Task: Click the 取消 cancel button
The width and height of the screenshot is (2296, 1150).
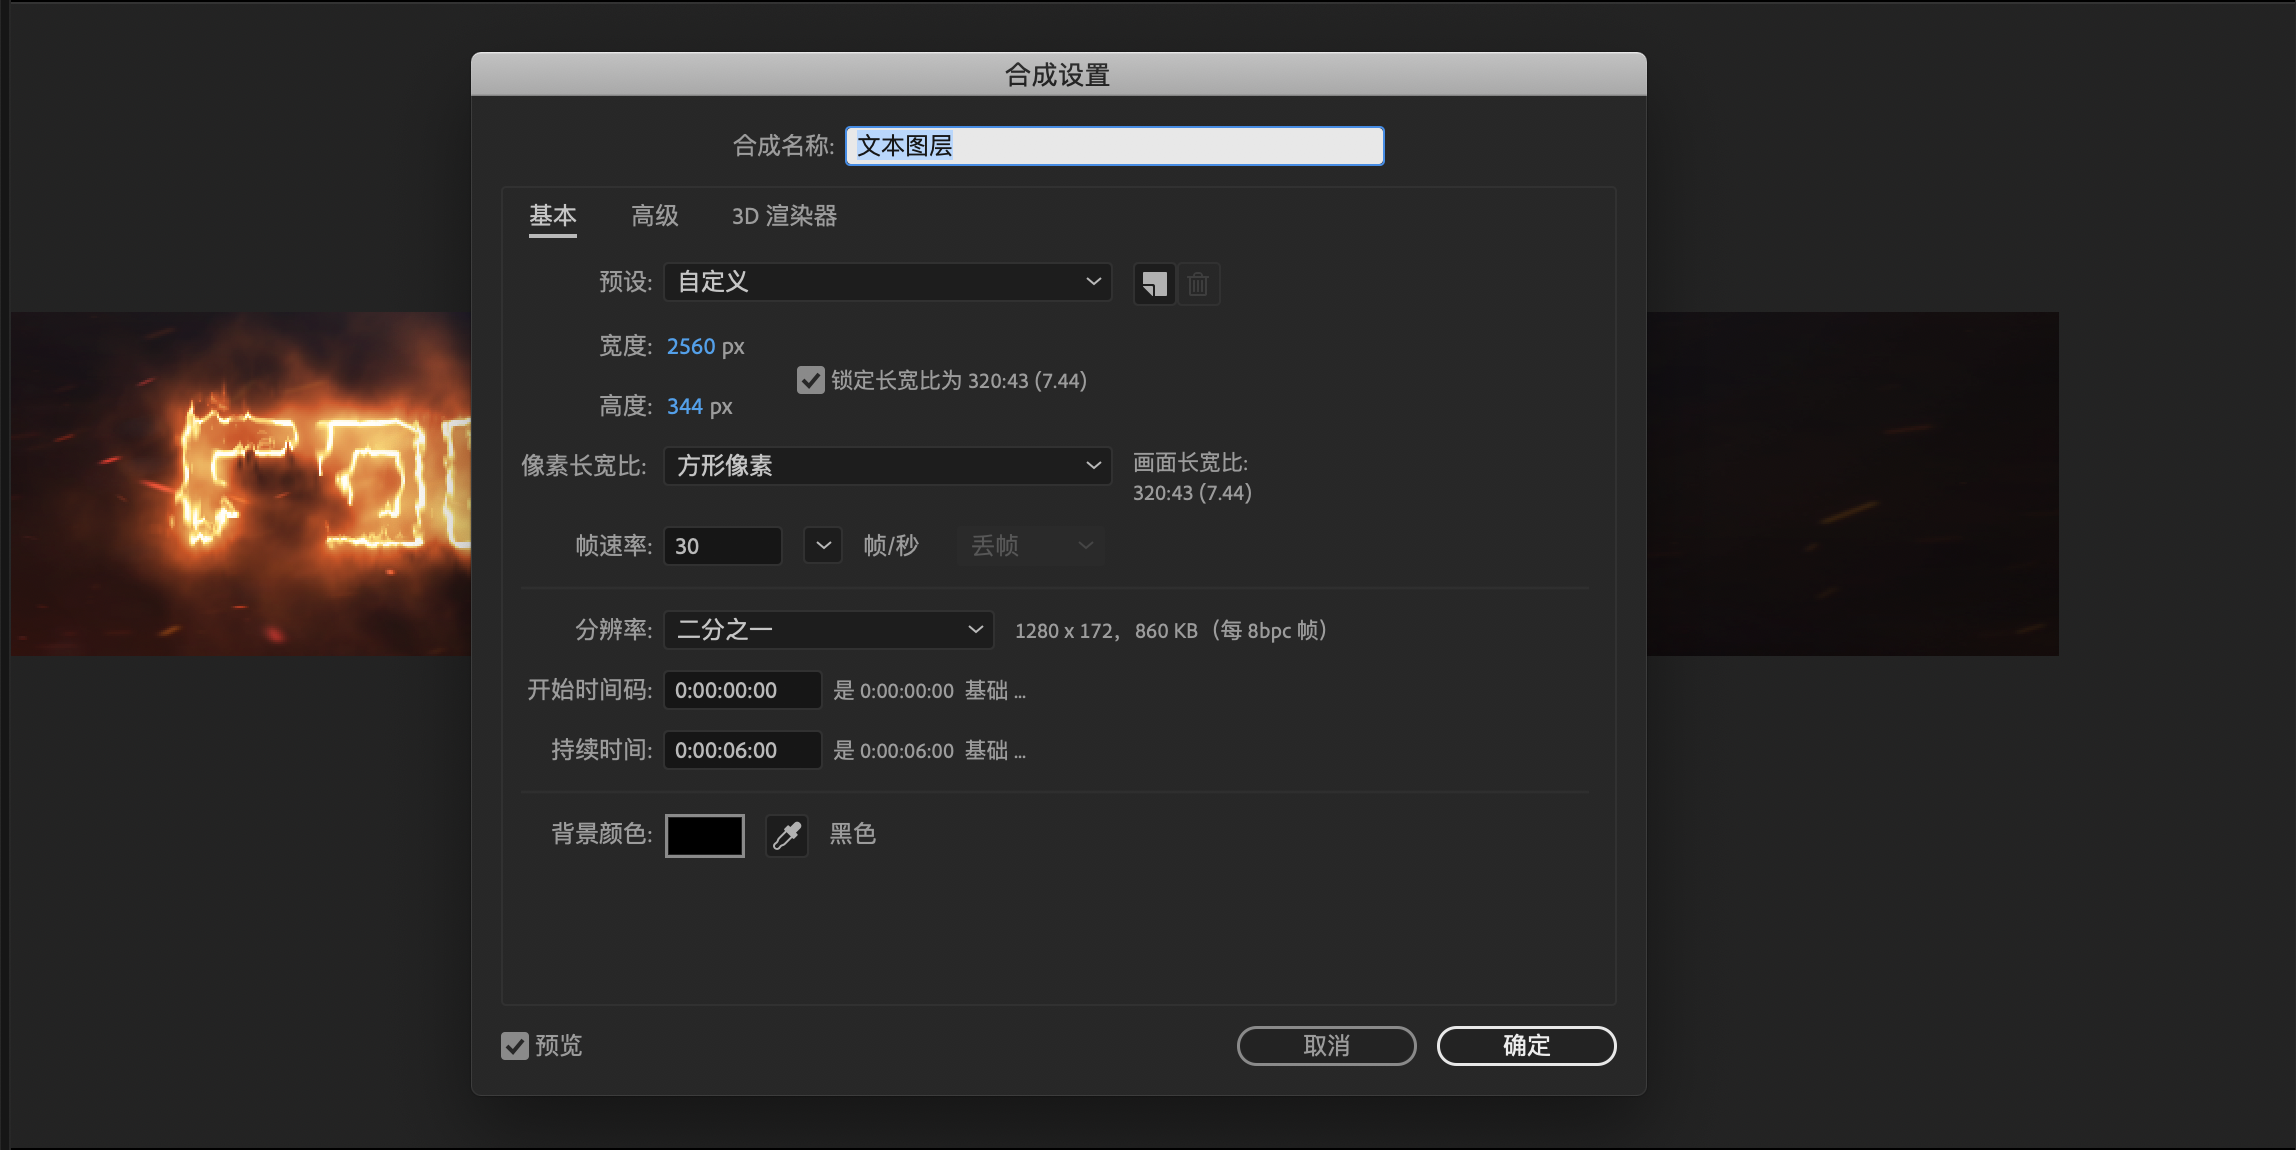Action: [x=1326, y=1046]
